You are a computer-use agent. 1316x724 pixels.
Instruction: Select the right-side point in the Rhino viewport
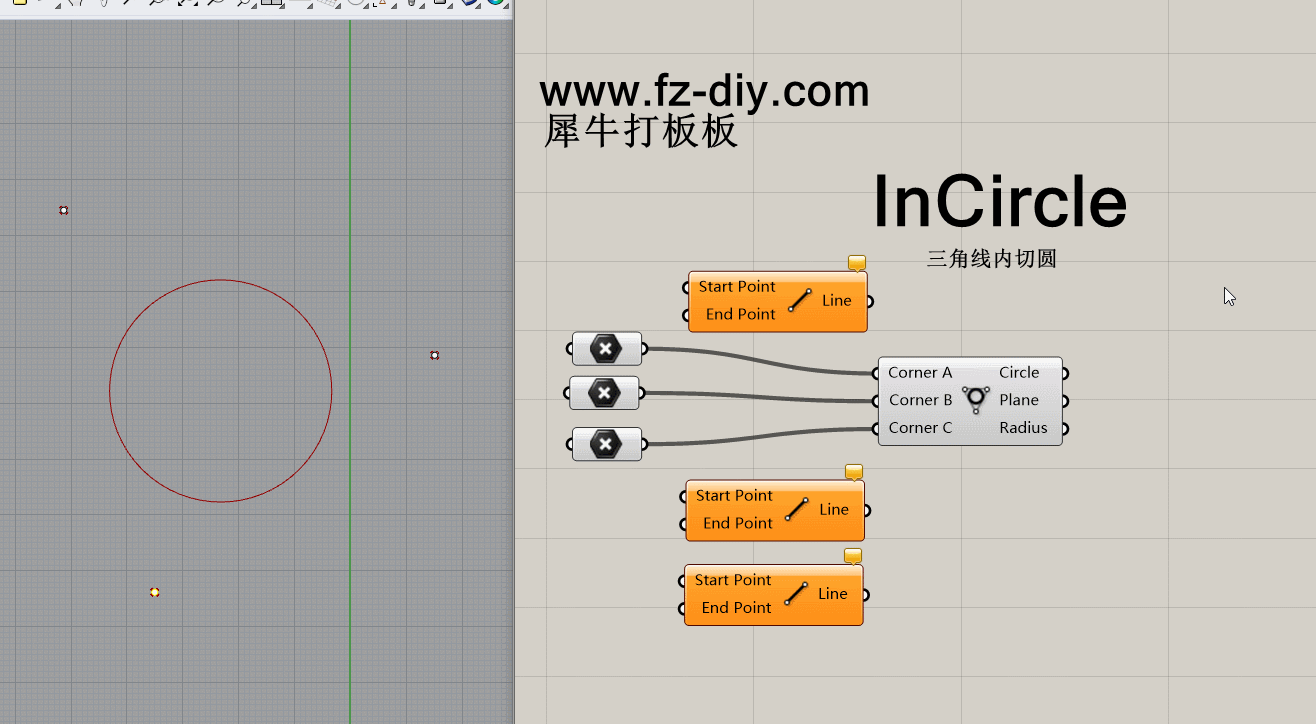click(x=434, y=355)
